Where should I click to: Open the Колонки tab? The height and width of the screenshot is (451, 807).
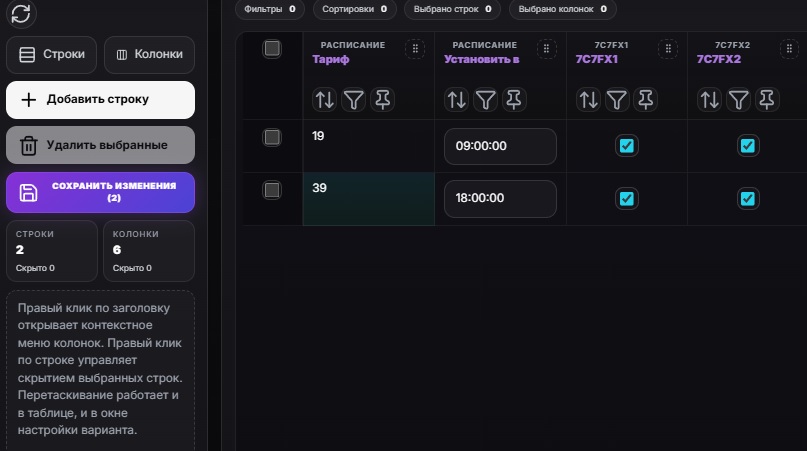(x=149, y=55)
